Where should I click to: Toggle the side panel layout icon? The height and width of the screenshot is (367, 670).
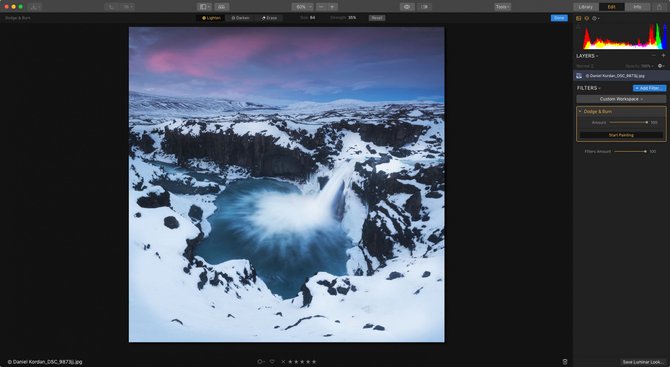(x=204, y=7)
